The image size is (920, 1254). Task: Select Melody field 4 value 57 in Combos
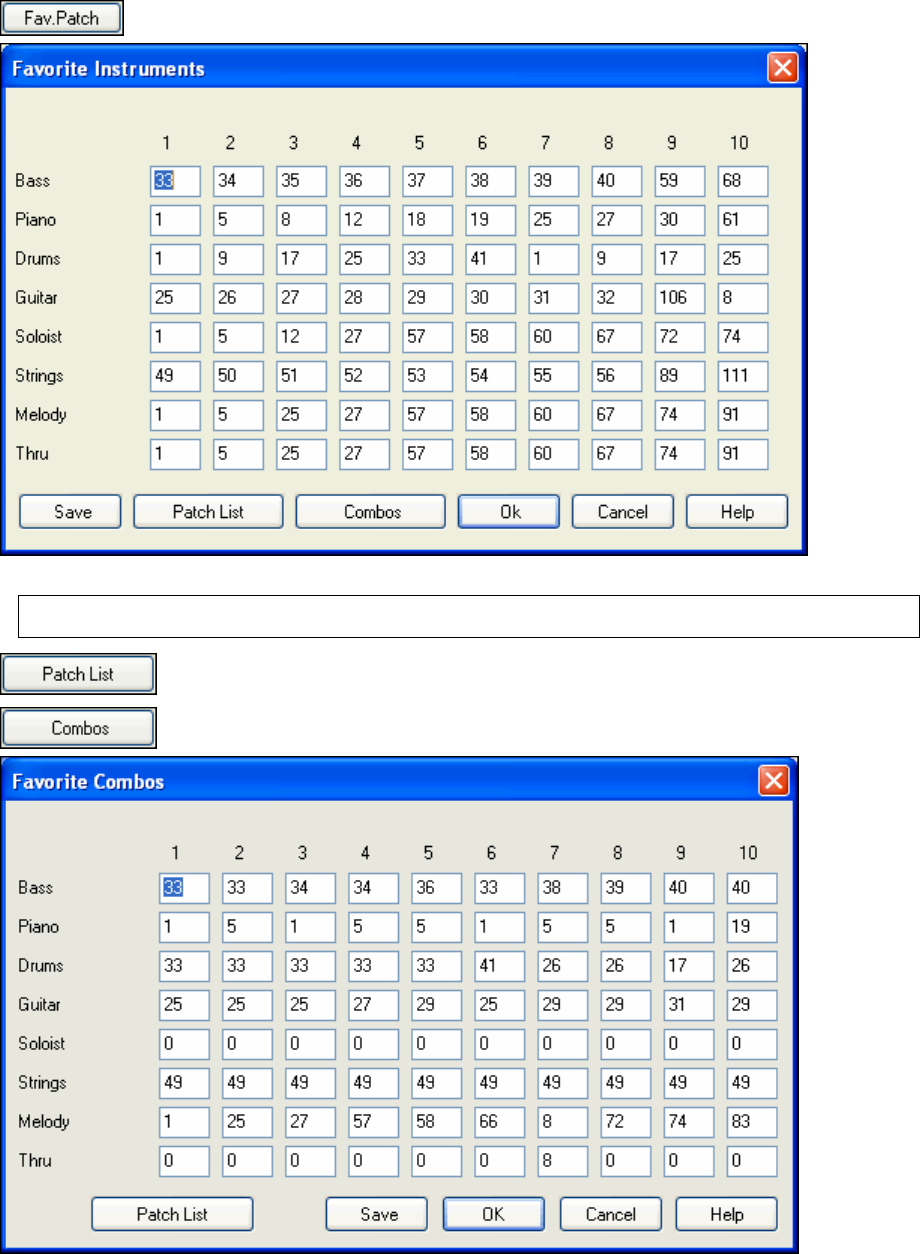pyautogui.click(x=373, y=1122)
